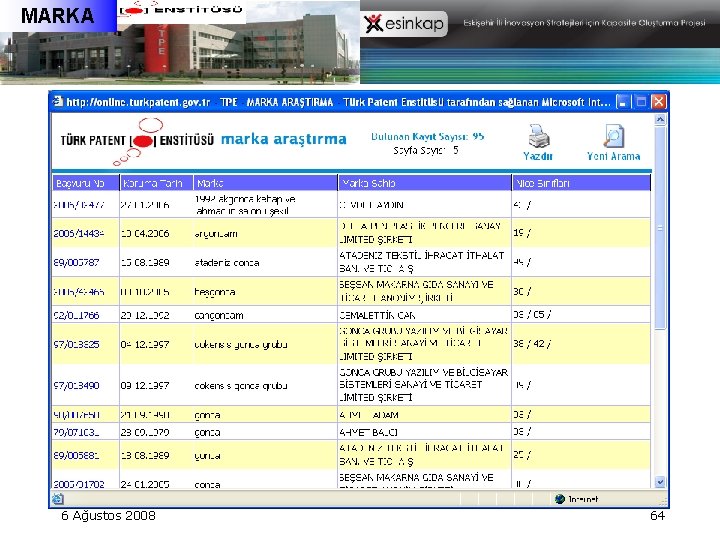
Task: Click the status bar page icon
Action: pos(58,499)
